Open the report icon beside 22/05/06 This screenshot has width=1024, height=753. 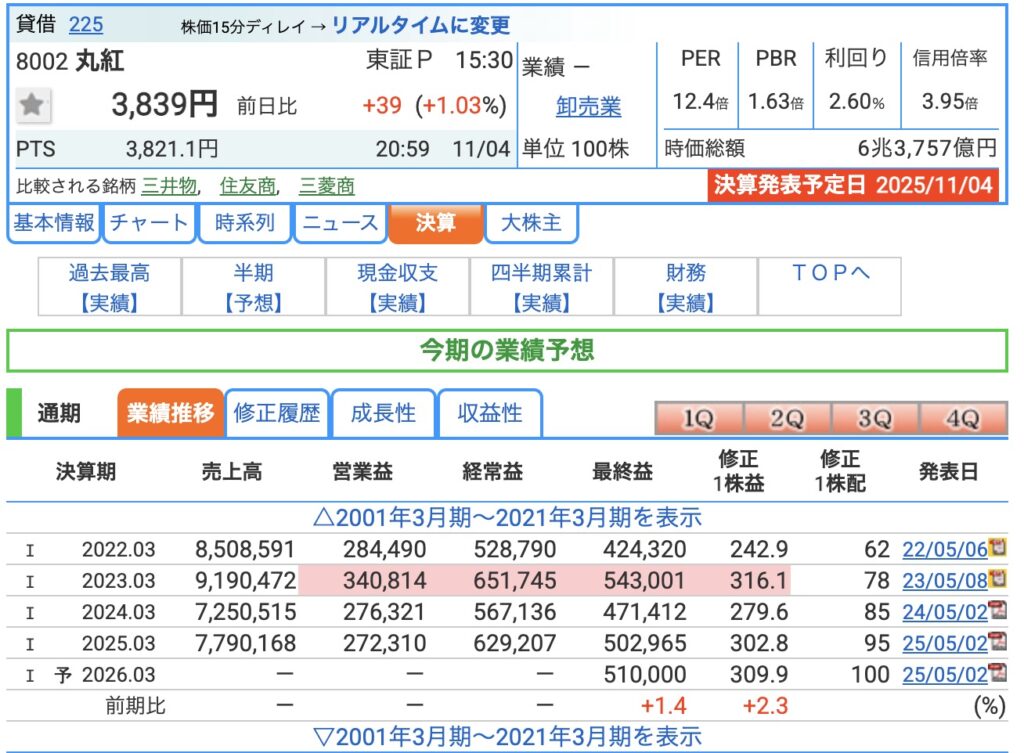click(x=996, y=547)
